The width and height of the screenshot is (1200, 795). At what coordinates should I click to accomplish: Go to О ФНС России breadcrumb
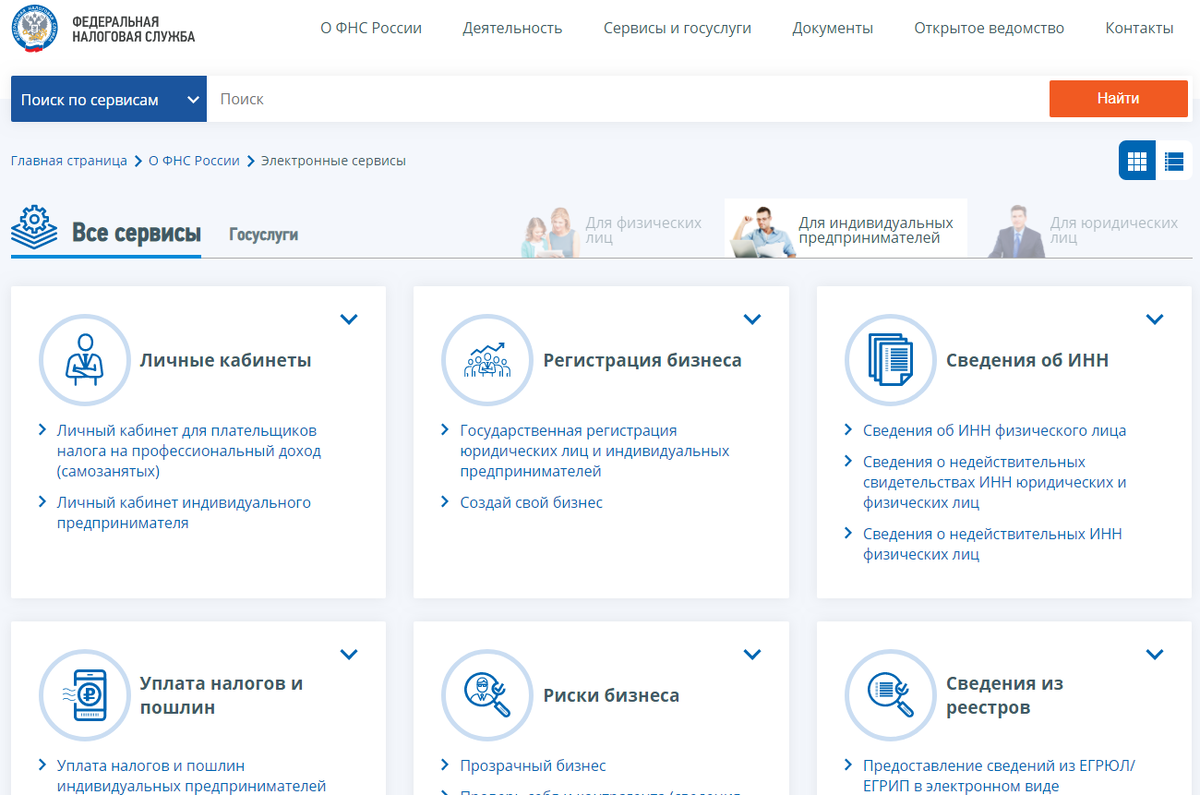click(x=194, y=160)
